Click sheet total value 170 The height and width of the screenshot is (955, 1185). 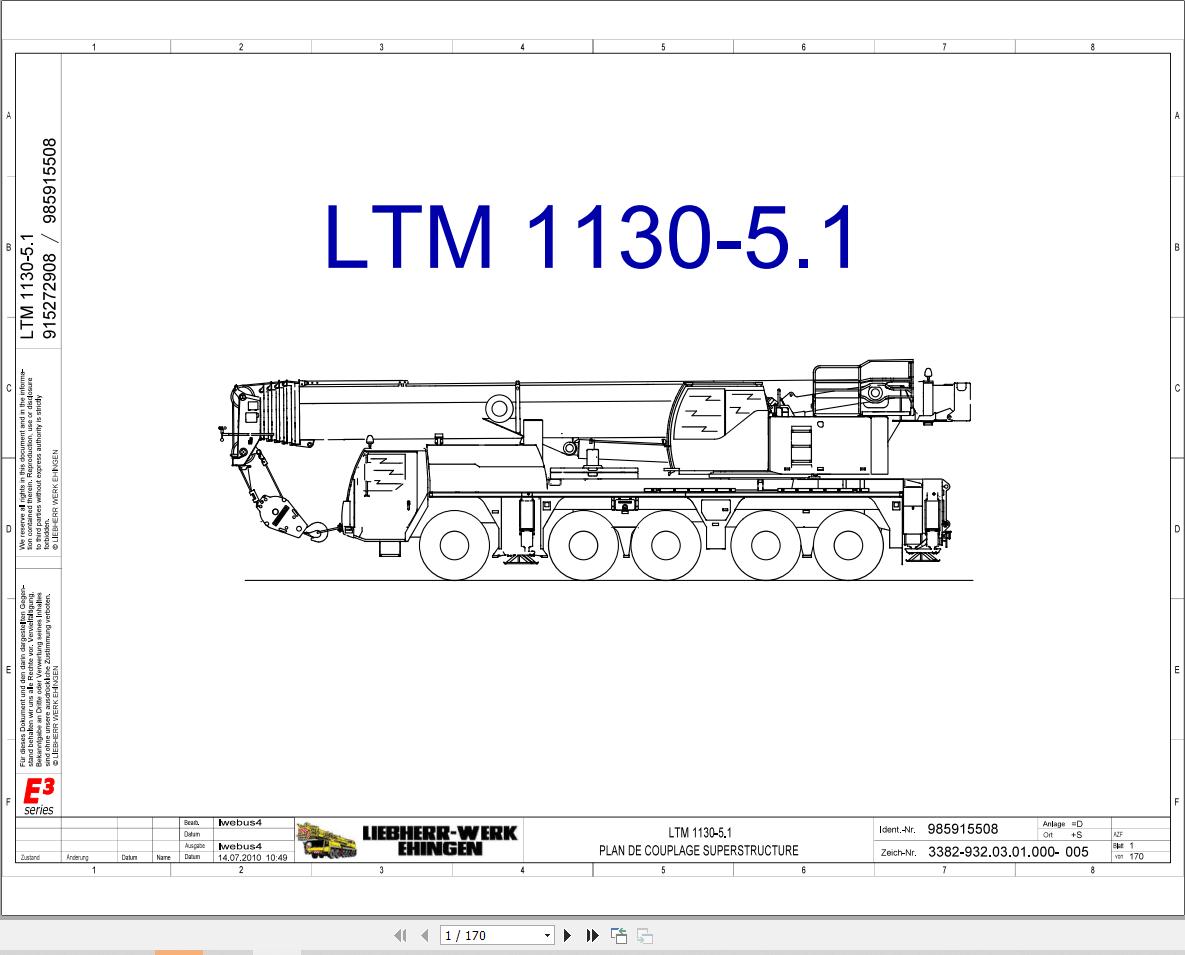1137,856
